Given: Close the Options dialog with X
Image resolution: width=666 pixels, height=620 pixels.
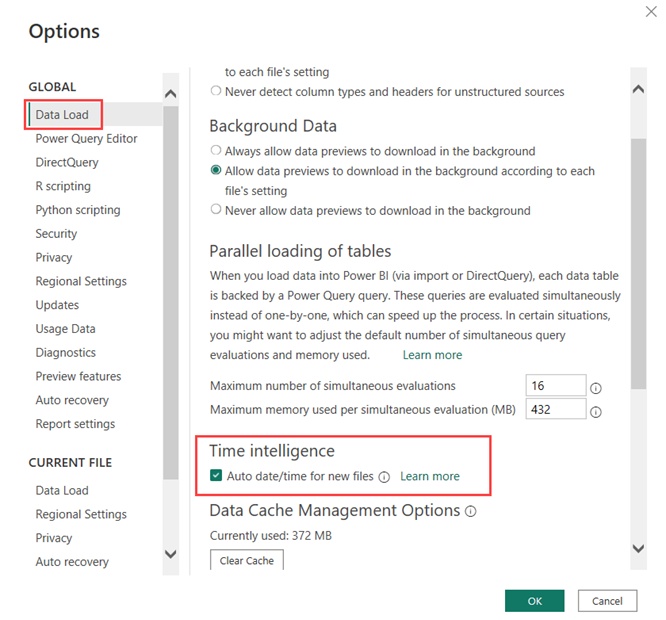Looking at the screenshot, I should coord(651,11).
